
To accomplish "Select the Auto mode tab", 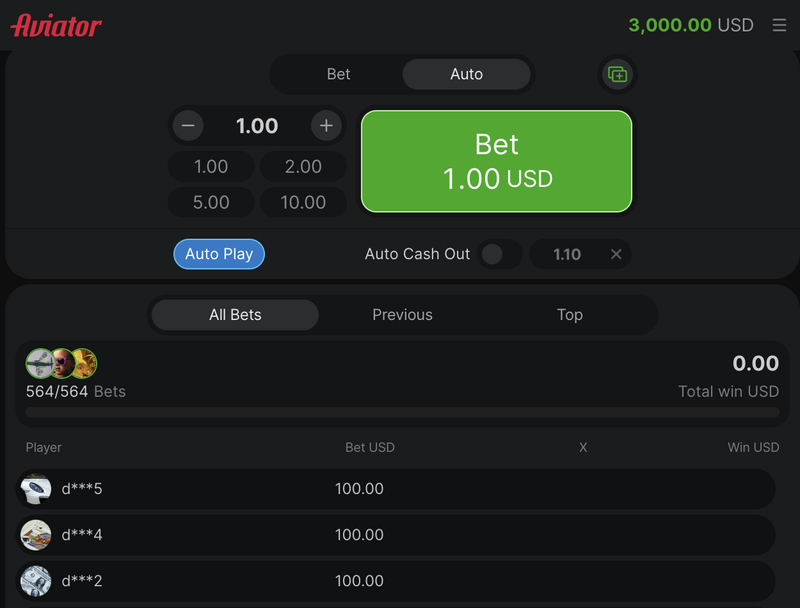I will coord(466,74).
